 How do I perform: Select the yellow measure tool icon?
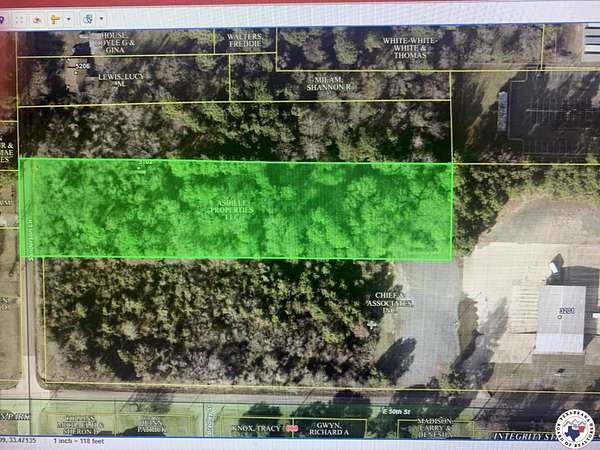tap(54, 18)
